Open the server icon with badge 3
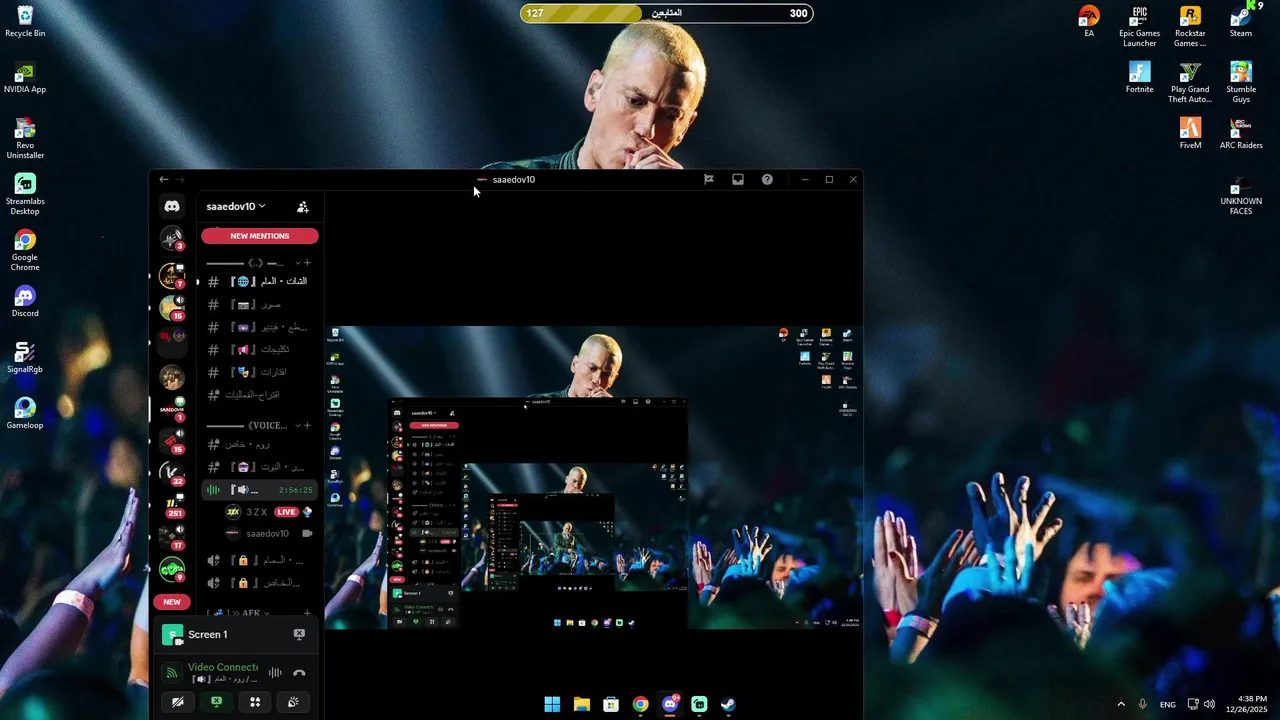 coord(172,238)
